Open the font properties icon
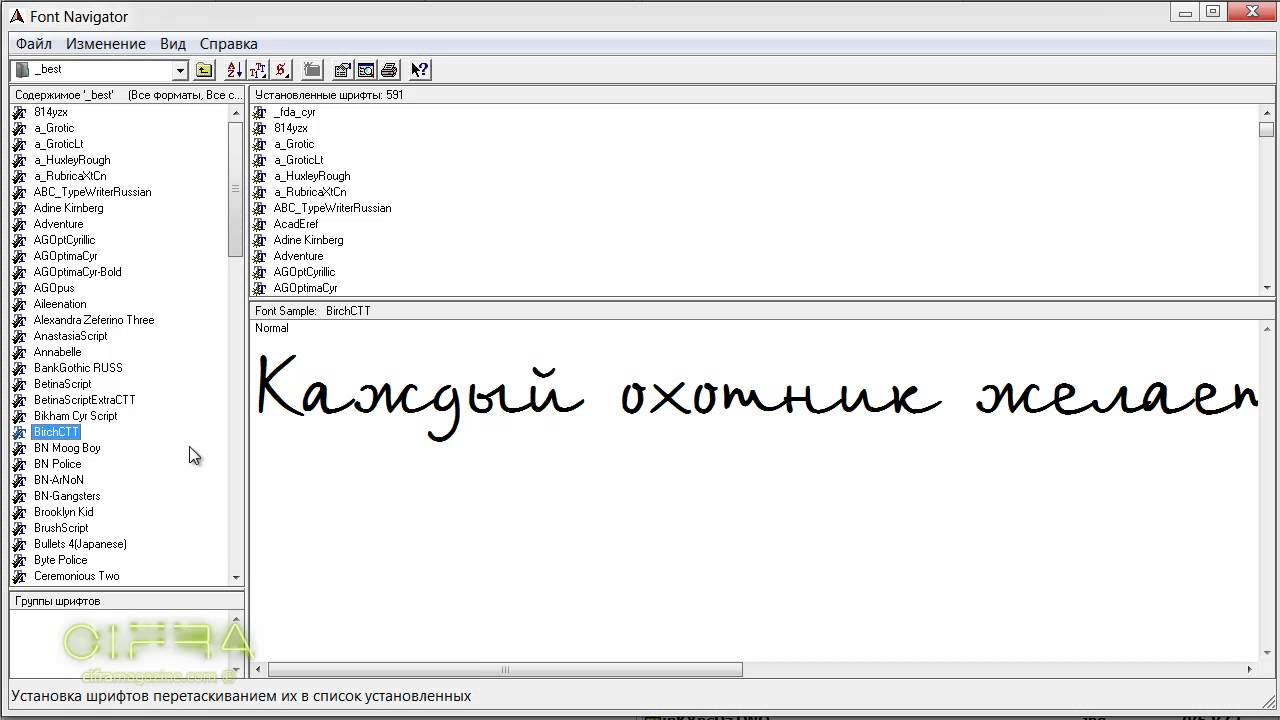 pyautogui.click(x=342, y=70)
